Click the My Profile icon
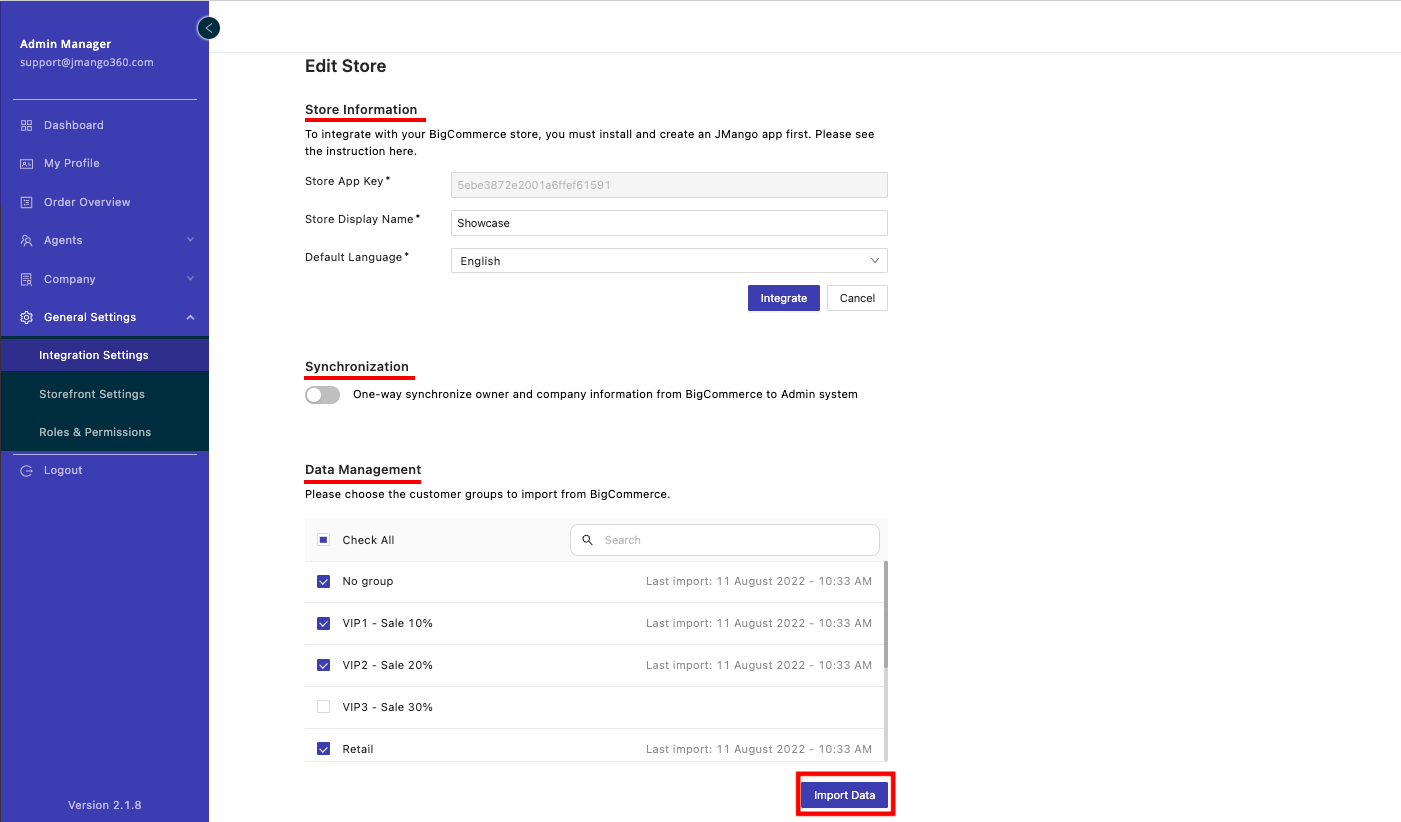 pos(27,163)
